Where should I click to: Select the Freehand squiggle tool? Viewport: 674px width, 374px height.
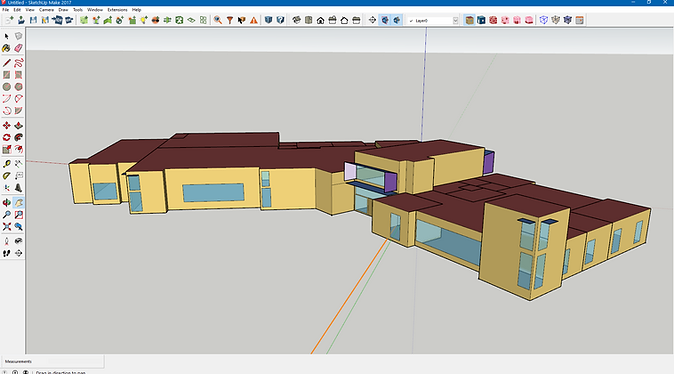click(x=18, y=63)
